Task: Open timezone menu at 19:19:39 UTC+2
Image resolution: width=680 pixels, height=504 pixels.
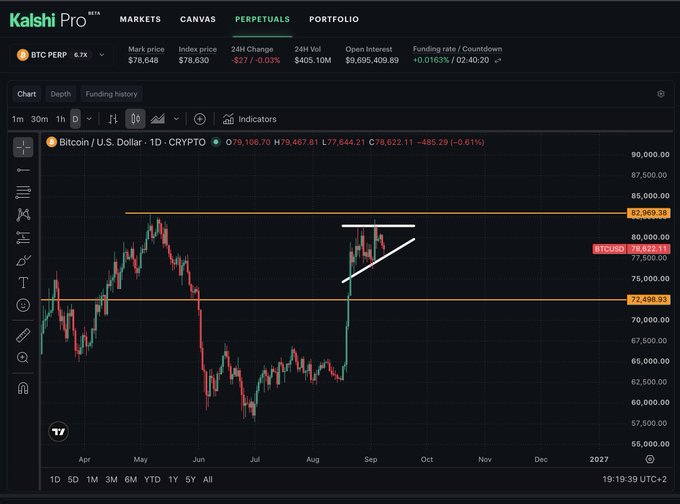Action: click(x=634, y=479)
